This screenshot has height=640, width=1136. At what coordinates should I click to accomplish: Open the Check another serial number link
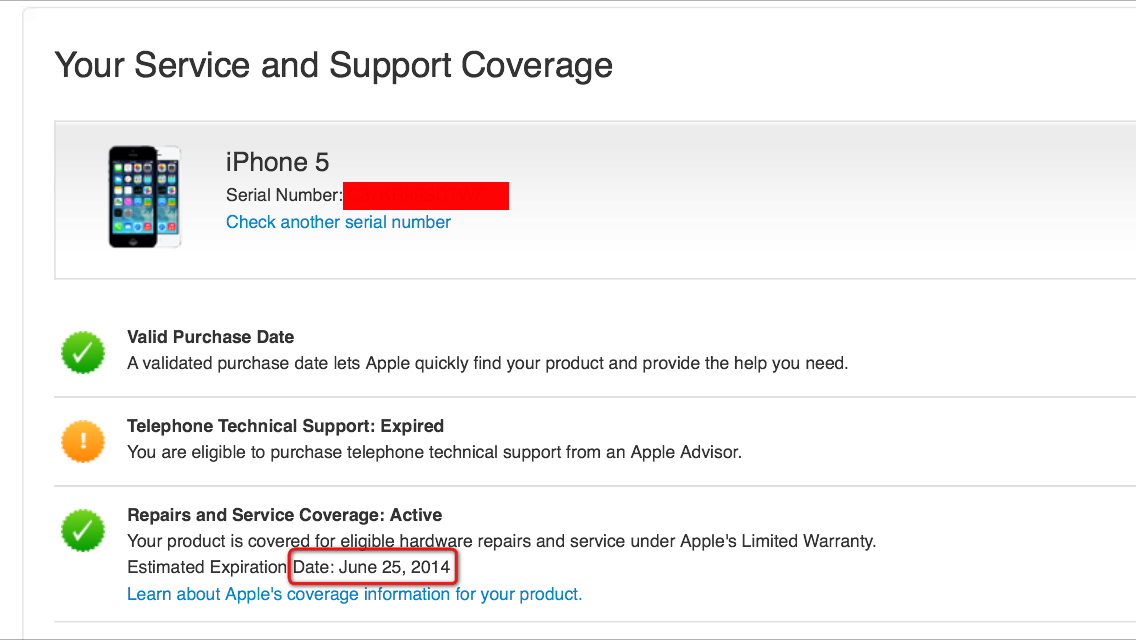coord(338,222)
